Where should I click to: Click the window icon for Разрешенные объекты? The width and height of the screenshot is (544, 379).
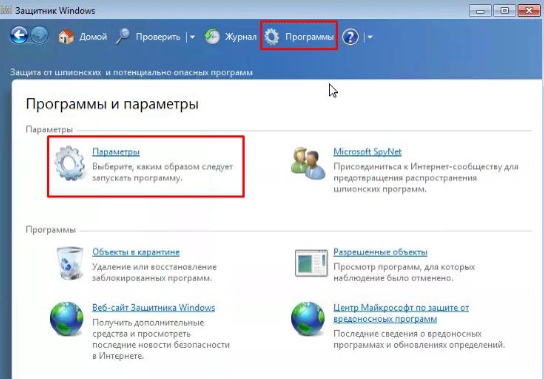pos(311,263)
